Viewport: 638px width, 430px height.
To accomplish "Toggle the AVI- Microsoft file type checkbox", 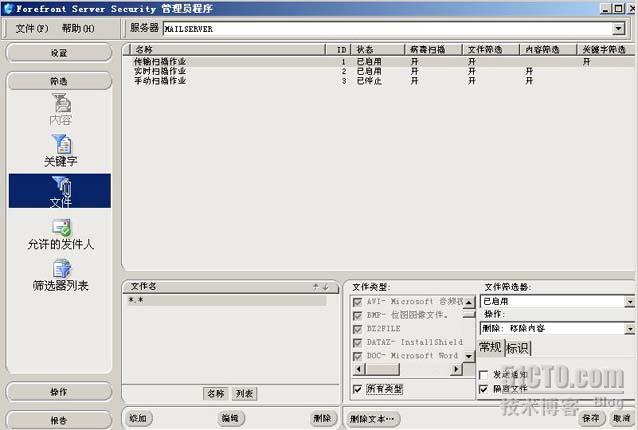I will pos(357,302).
